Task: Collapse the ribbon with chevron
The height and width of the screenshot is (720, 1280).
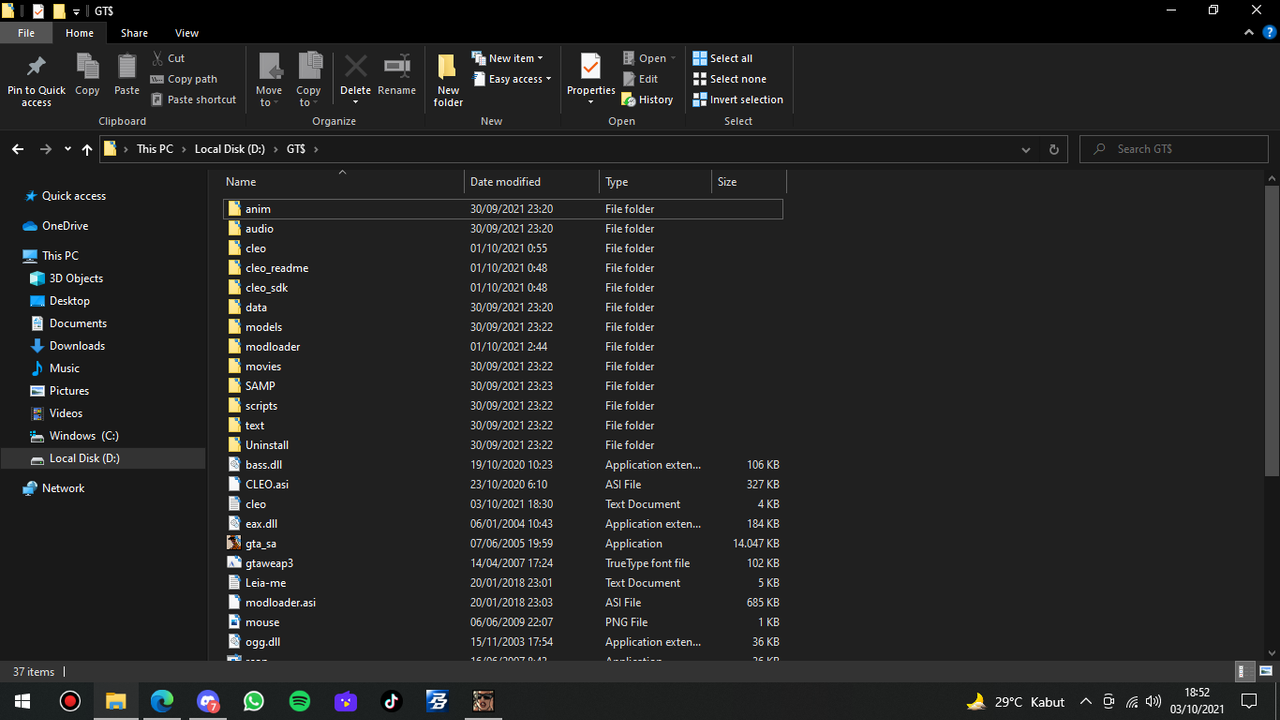Action: (x=1250, y=33)
